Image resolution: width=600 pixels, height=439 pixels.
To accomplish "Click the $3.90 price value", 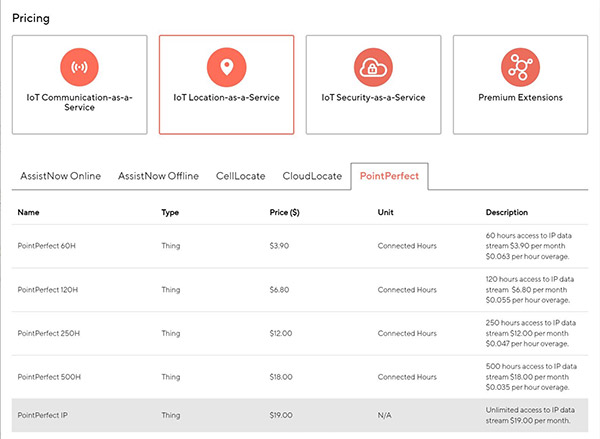I will click(x=279, y=246).
